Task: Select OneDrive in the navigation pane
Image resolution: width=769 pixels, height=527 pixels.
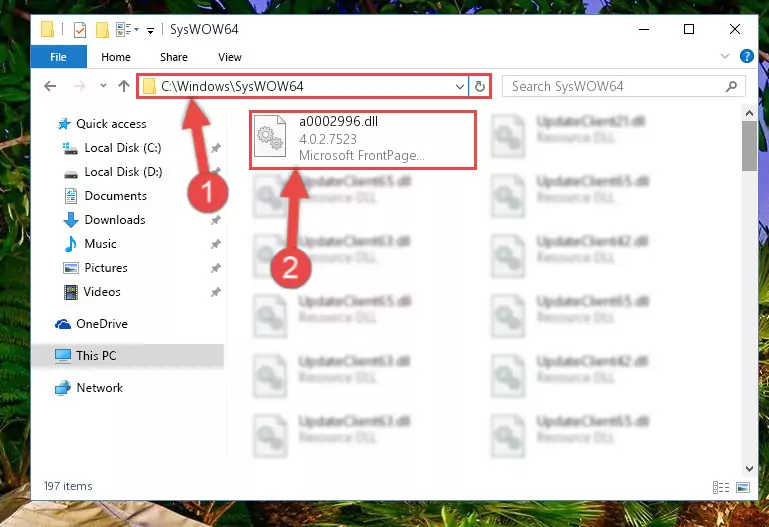Action: click(x=102, y=324)
